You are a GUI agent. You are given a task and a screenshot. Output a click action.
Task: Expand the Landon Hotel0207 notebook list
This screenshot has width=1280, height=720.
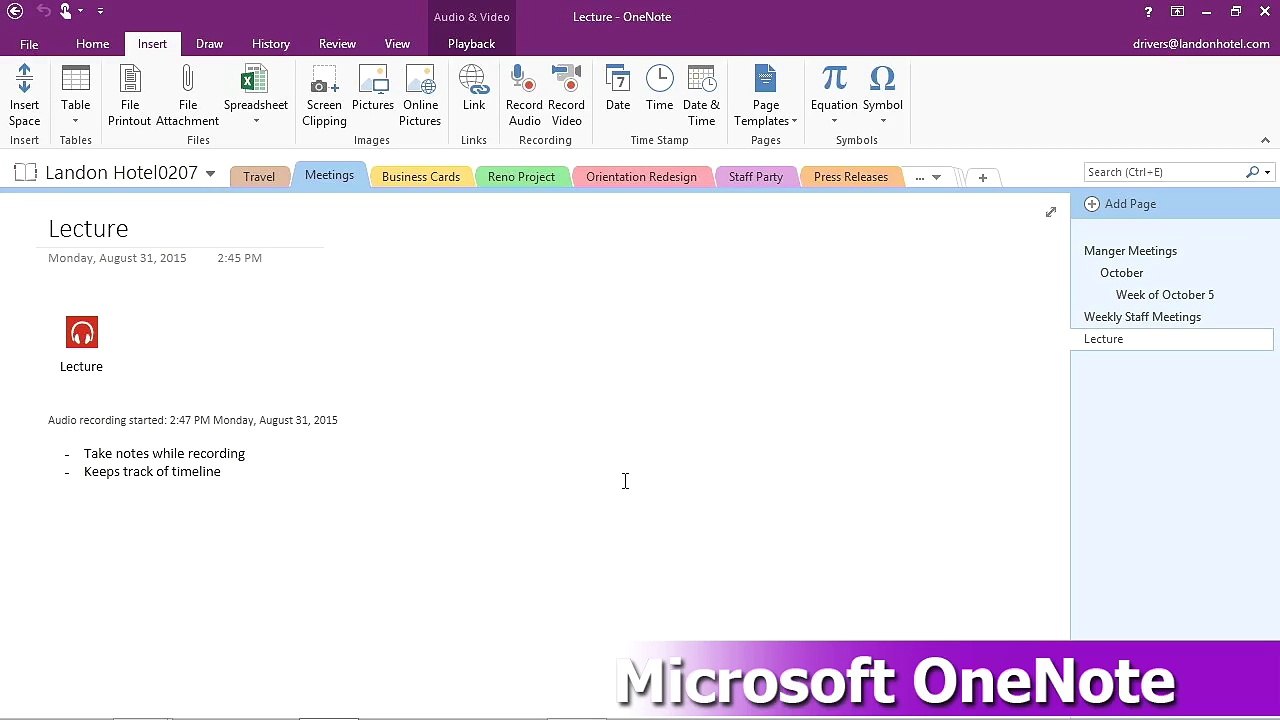coord(210,174)
